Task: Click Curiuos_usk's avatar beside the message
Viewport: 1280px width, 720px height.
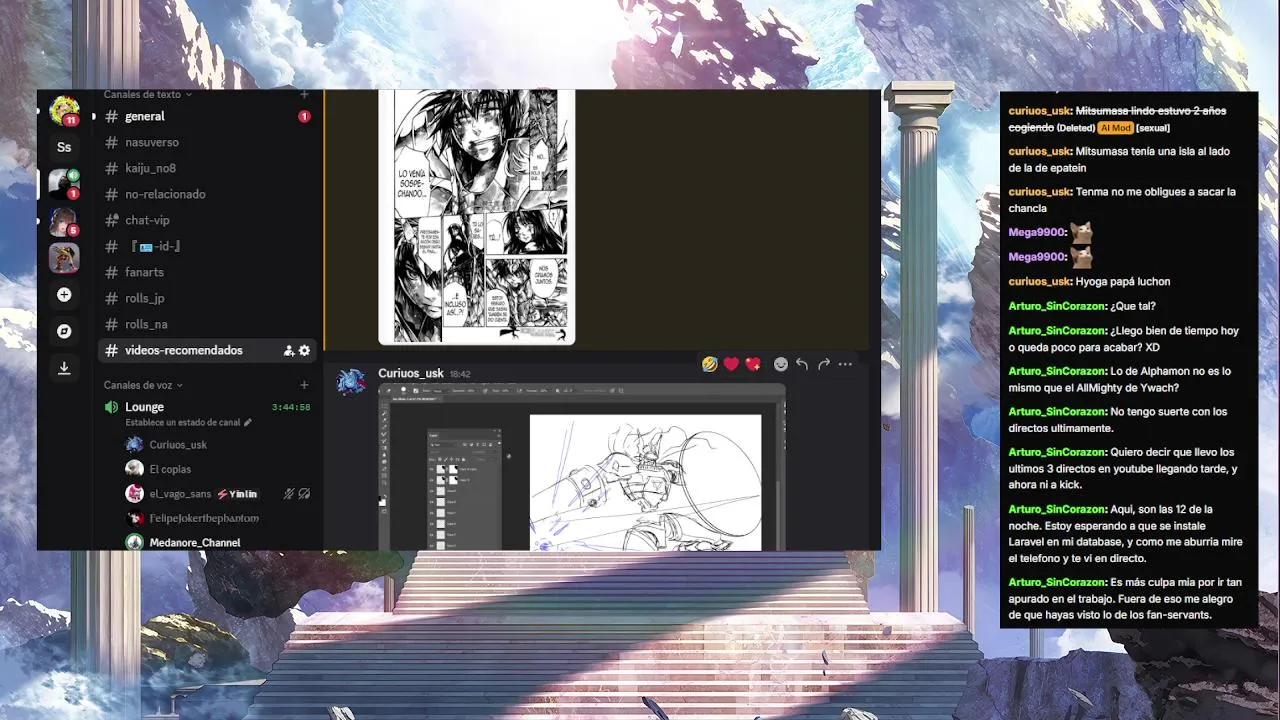Action: 350,382
